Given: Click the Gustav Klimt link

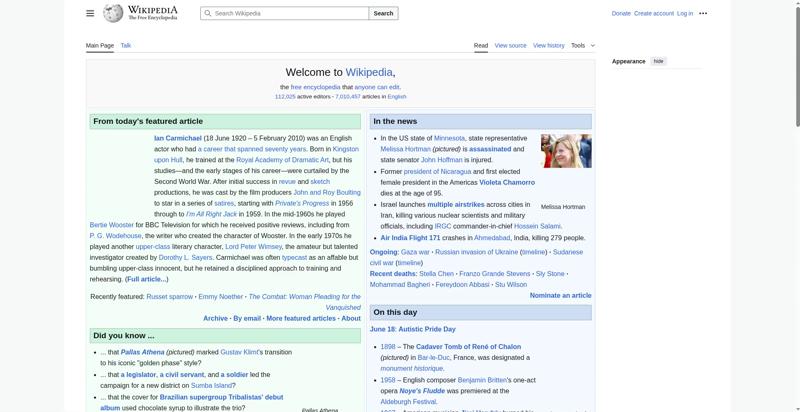Looking at the screenshot, I should click(239, 352).
